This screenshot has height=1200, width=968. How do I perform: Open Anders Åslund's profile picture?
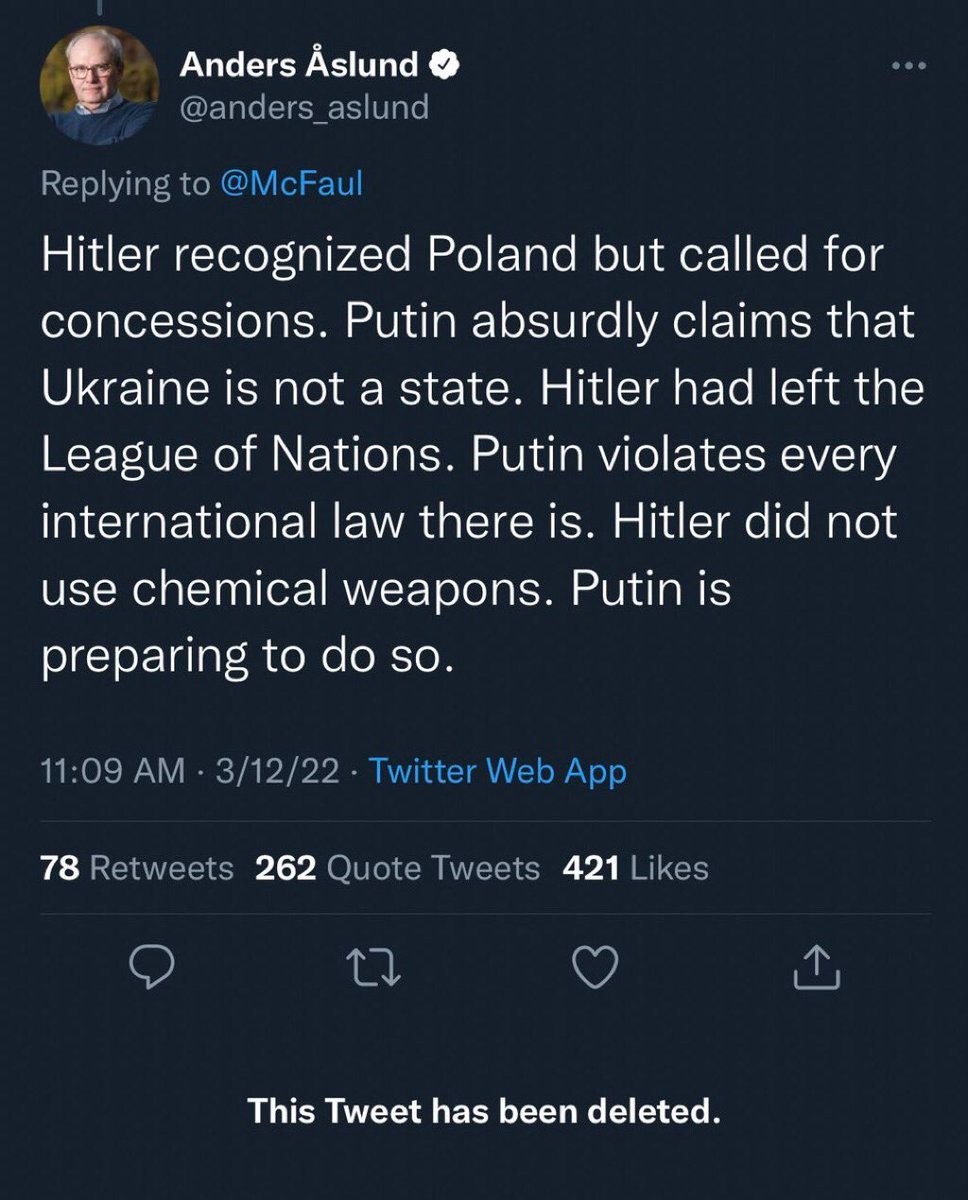tap(97, 86)
